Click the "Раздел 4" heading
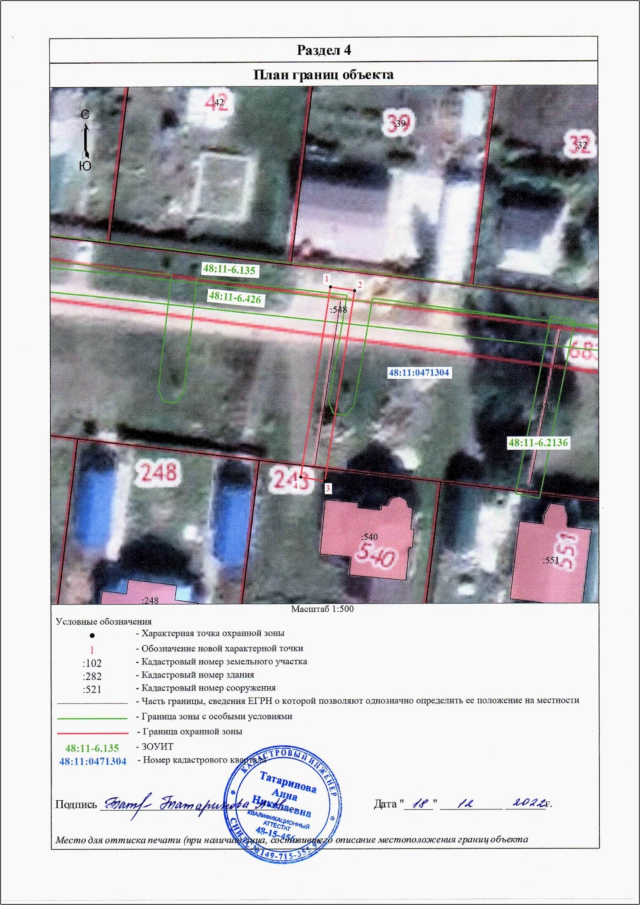Viewport: 640px width, 905px height. click(324, 50)
